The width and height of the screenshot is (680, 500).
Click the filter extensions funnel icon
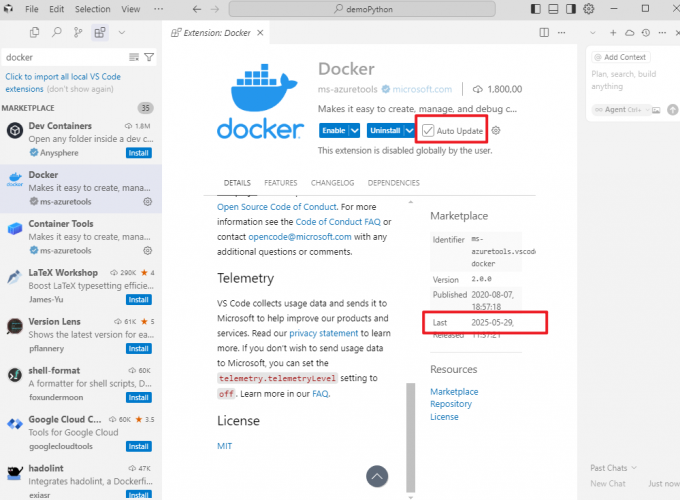coord(149,57)
